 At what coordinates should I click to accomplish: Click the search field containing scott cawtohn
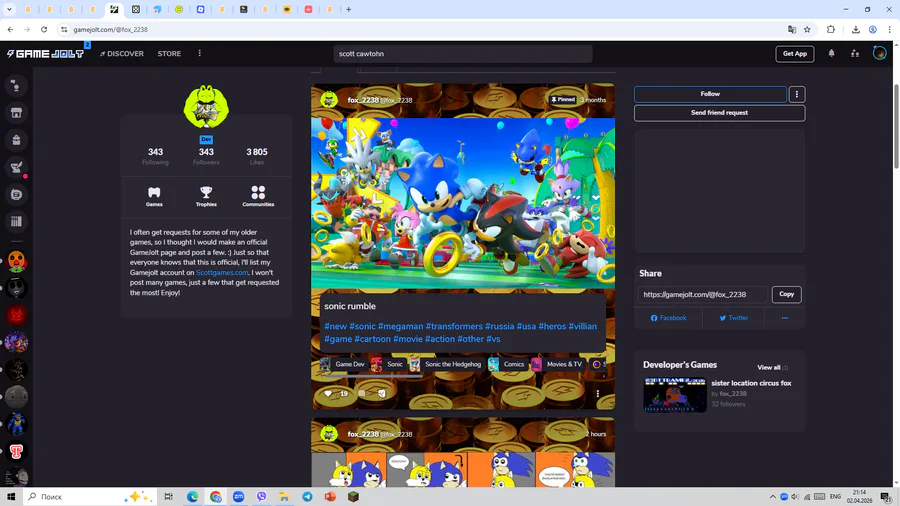[x=463, y=53]
